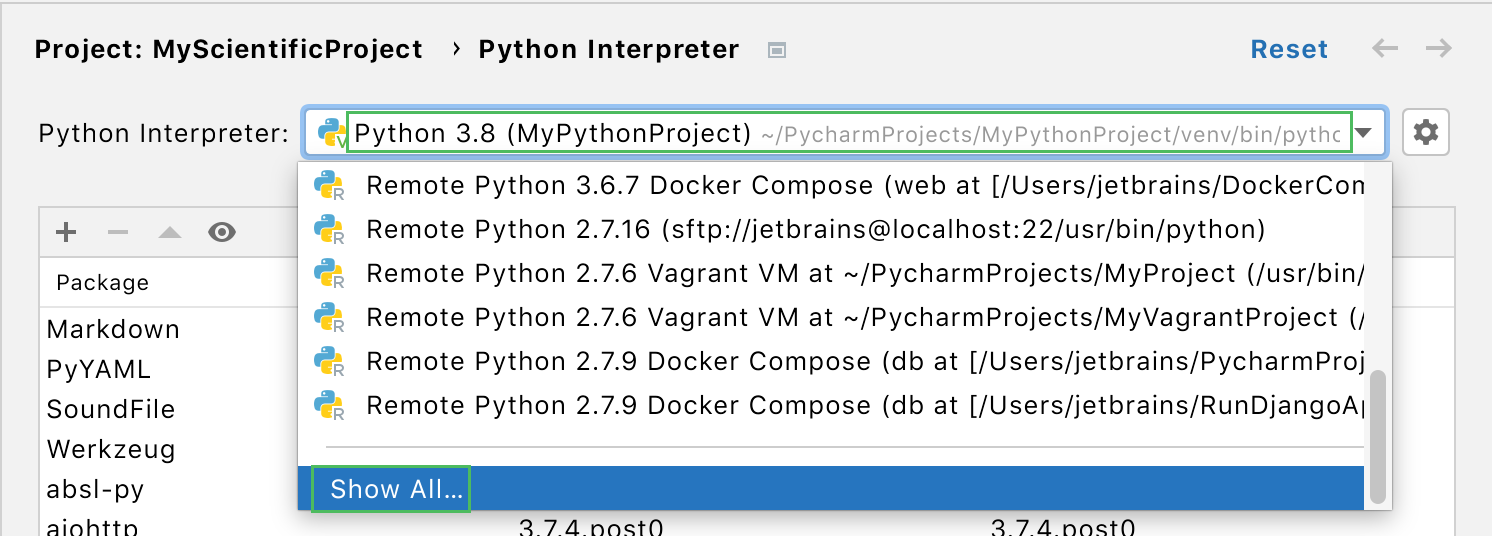Choose Remote Python 2.7.16 sftp interpreter
The width and height of the screenshot is (1492, 536).
(x=815, y=230)
